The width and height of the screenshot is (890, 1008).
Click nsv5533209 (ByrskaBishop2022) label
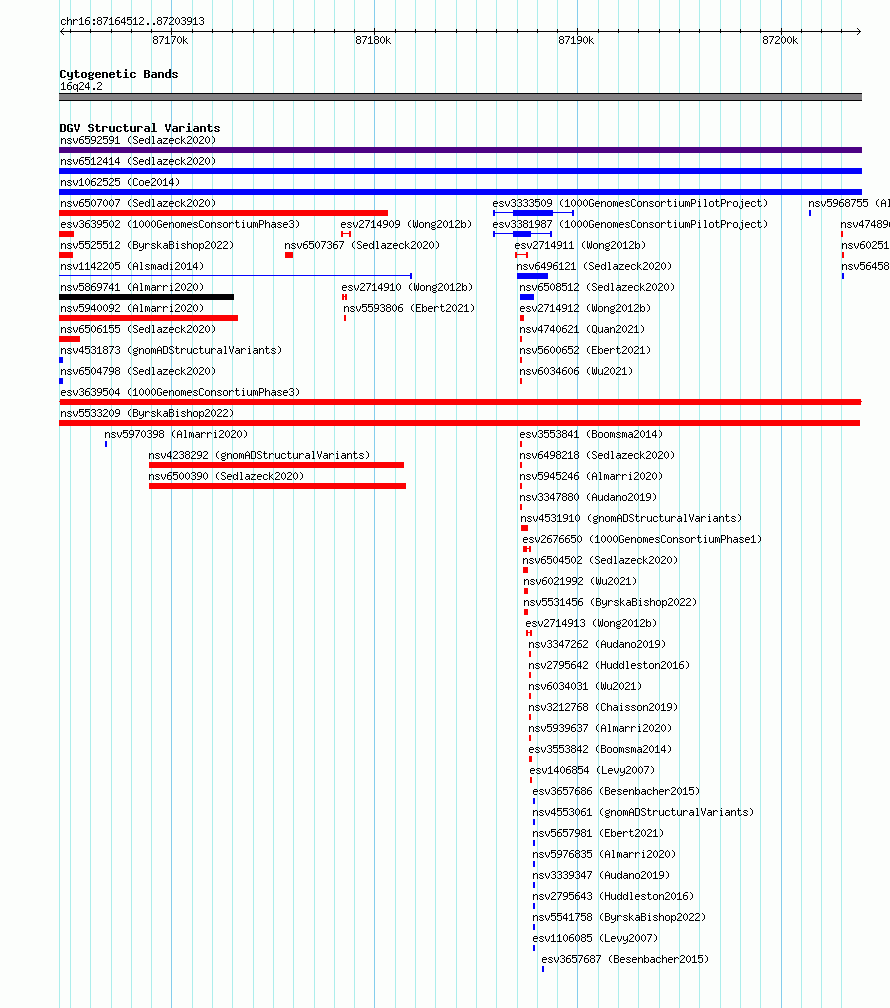[x=147, y=413]
